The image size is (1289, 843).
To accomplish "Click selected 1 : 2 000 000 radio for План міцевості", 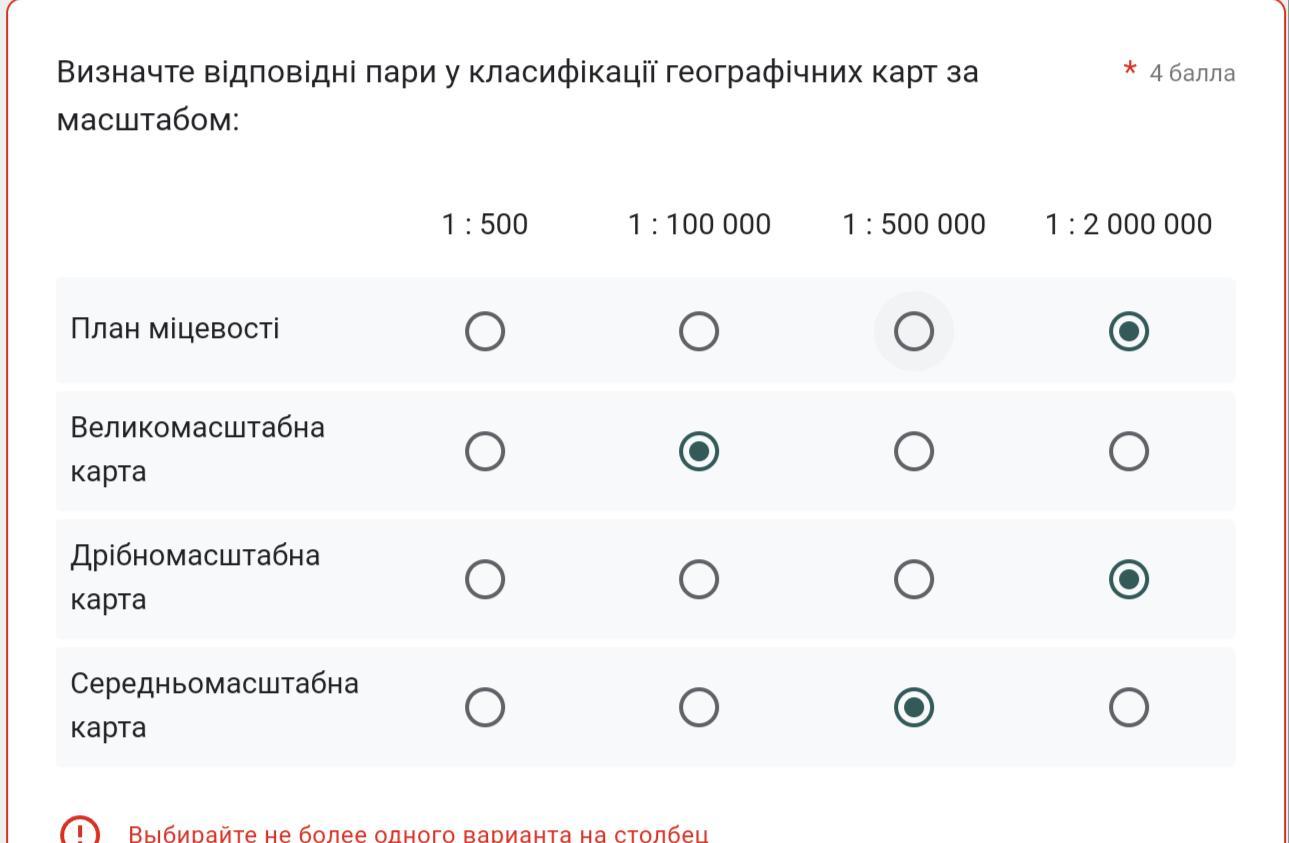I will click(x=1129, y=331).
